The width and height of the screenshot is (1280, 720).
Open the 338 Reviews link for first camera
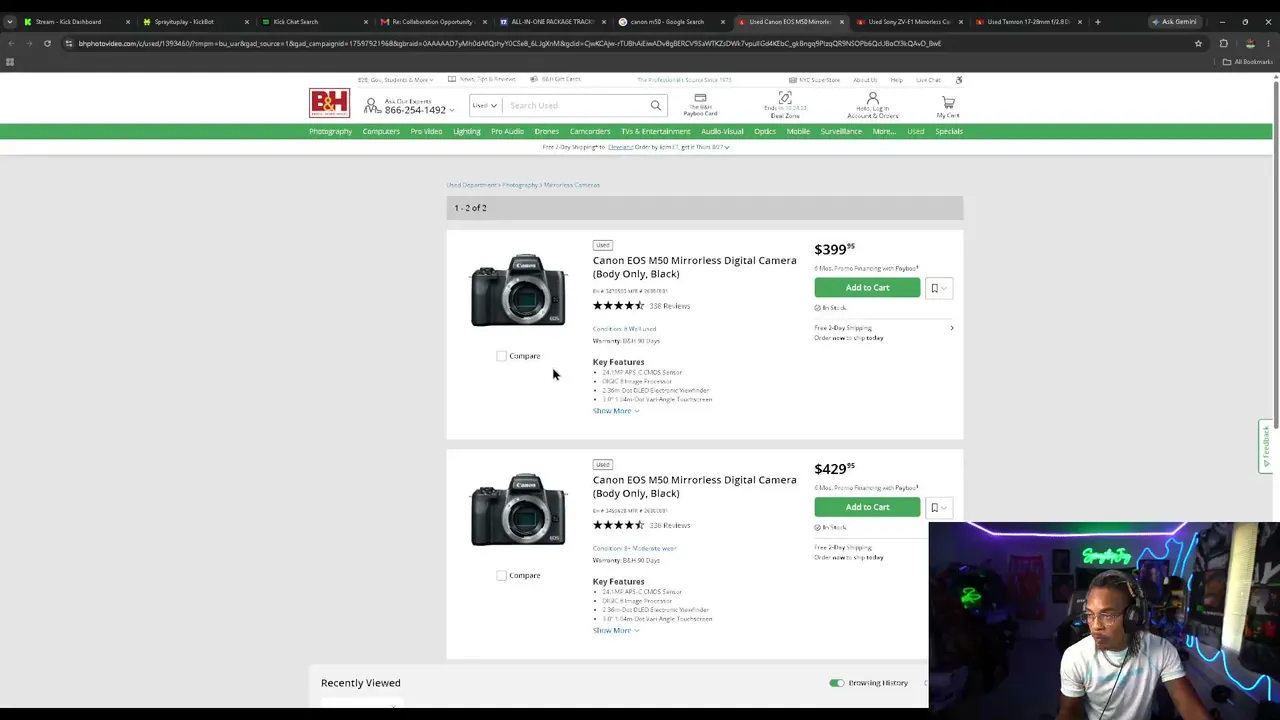670,306
